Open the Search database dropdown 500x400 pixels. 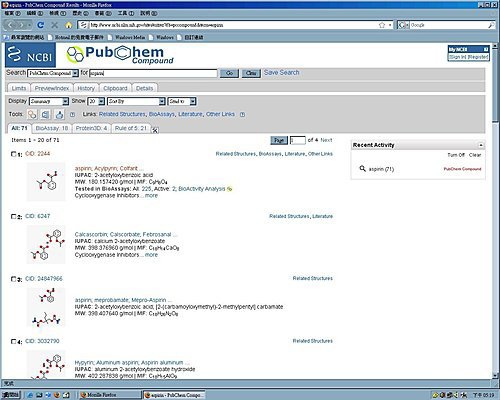coord(53,73)
